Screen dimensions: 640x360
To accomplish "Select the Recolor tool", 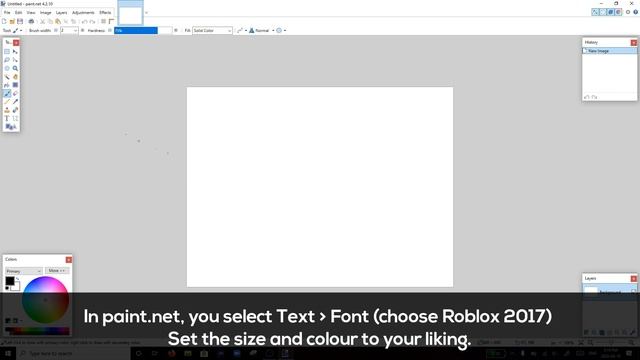I will pos(15,110).
